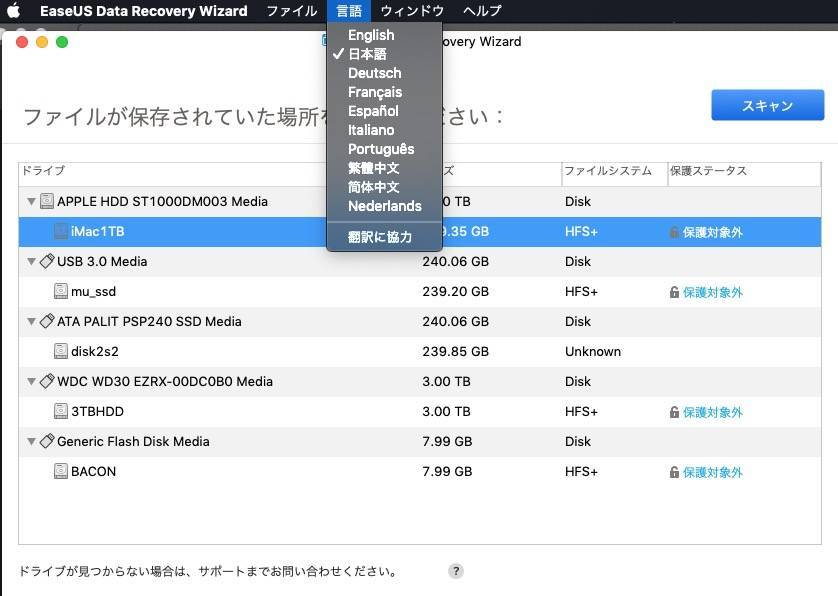Image resolution: width=838 pixels, height=596 pixels.
Task: Open the Apple menu
Action: (x=13, y=10)
